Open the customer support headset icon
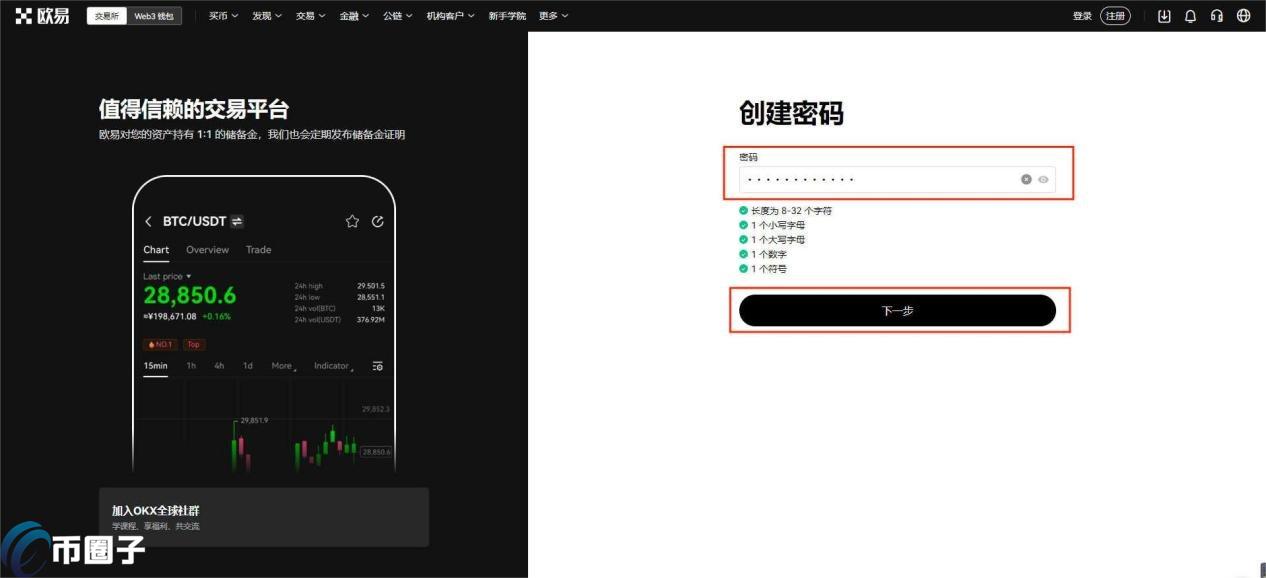Viewport: 1266px width, 578px height. 1217,16
